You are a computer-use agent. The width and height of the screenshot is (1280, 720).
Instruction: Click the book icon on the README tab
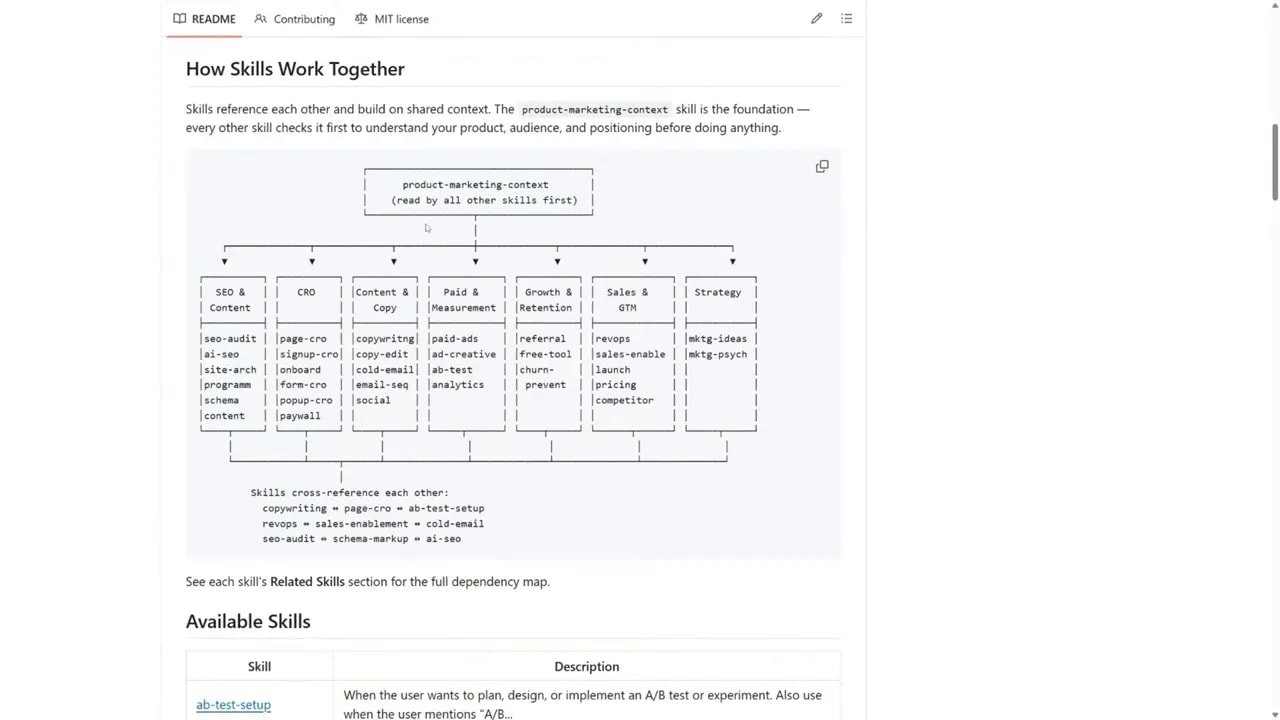pos(179,18)
